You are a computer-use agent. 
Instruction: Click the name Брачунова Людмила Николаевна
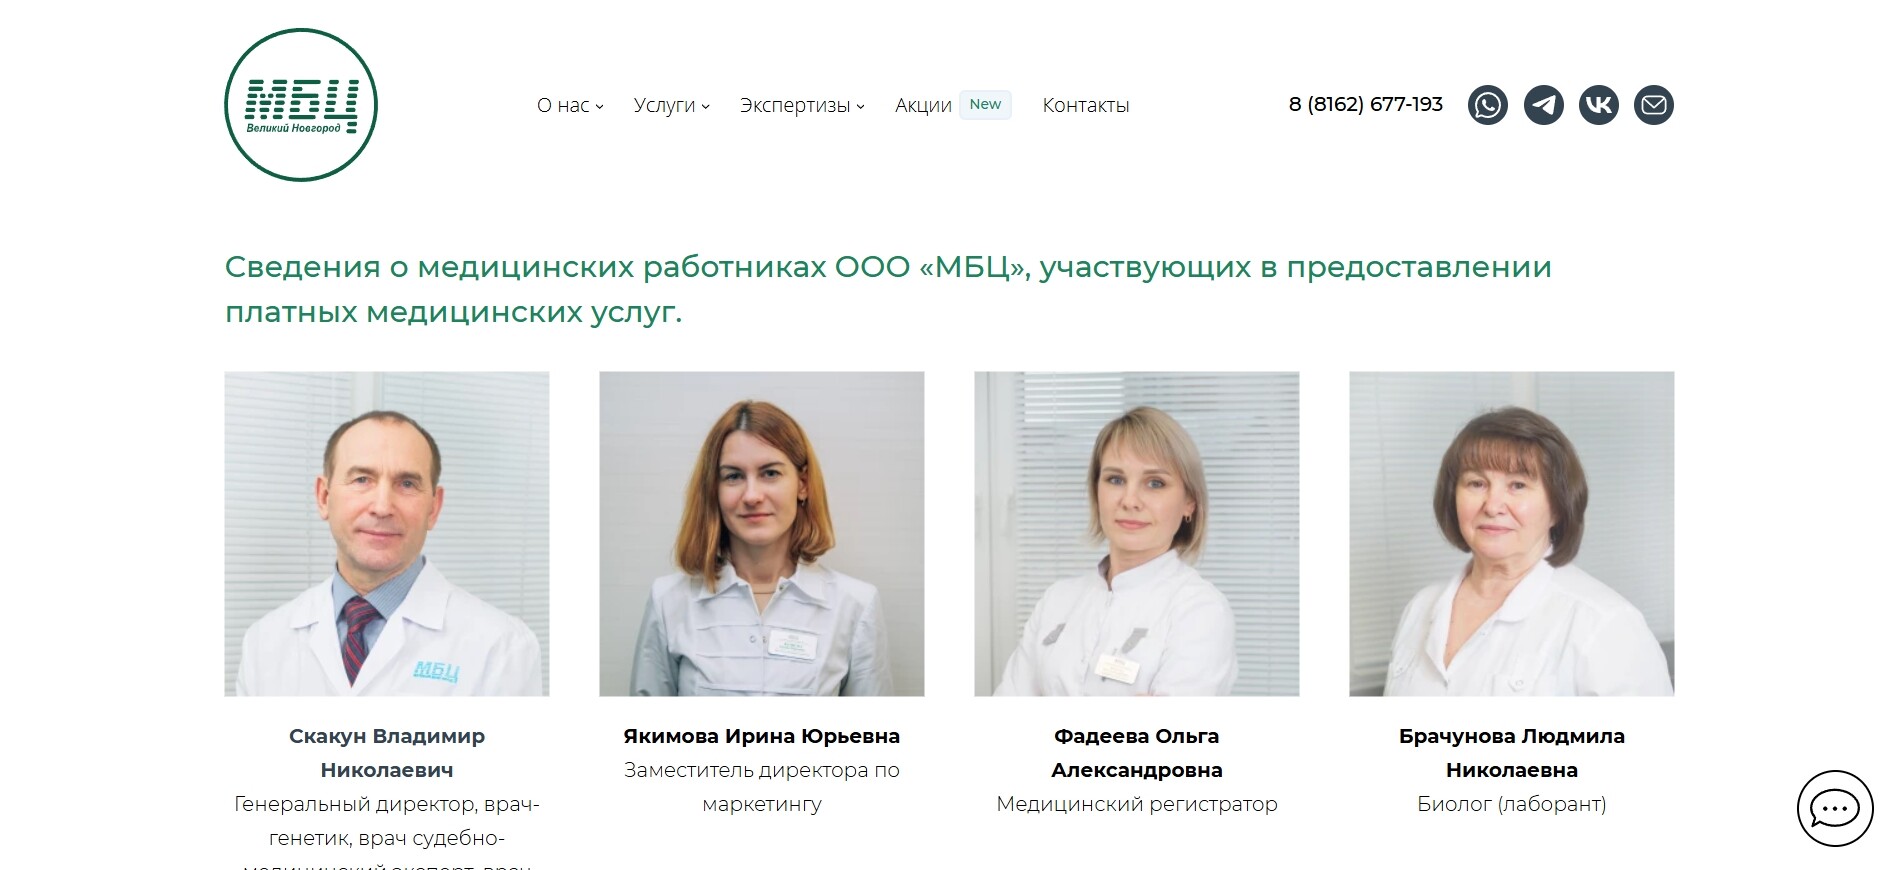click(x=1512, y=753)
